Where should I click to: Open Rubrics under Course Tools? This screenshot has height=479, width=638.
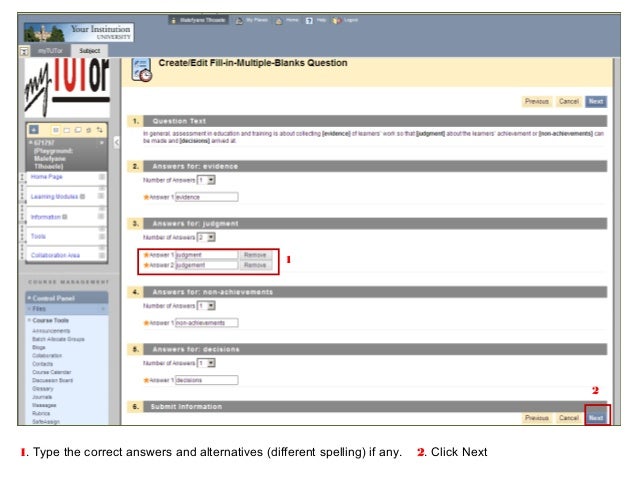[x=41, y=413]
